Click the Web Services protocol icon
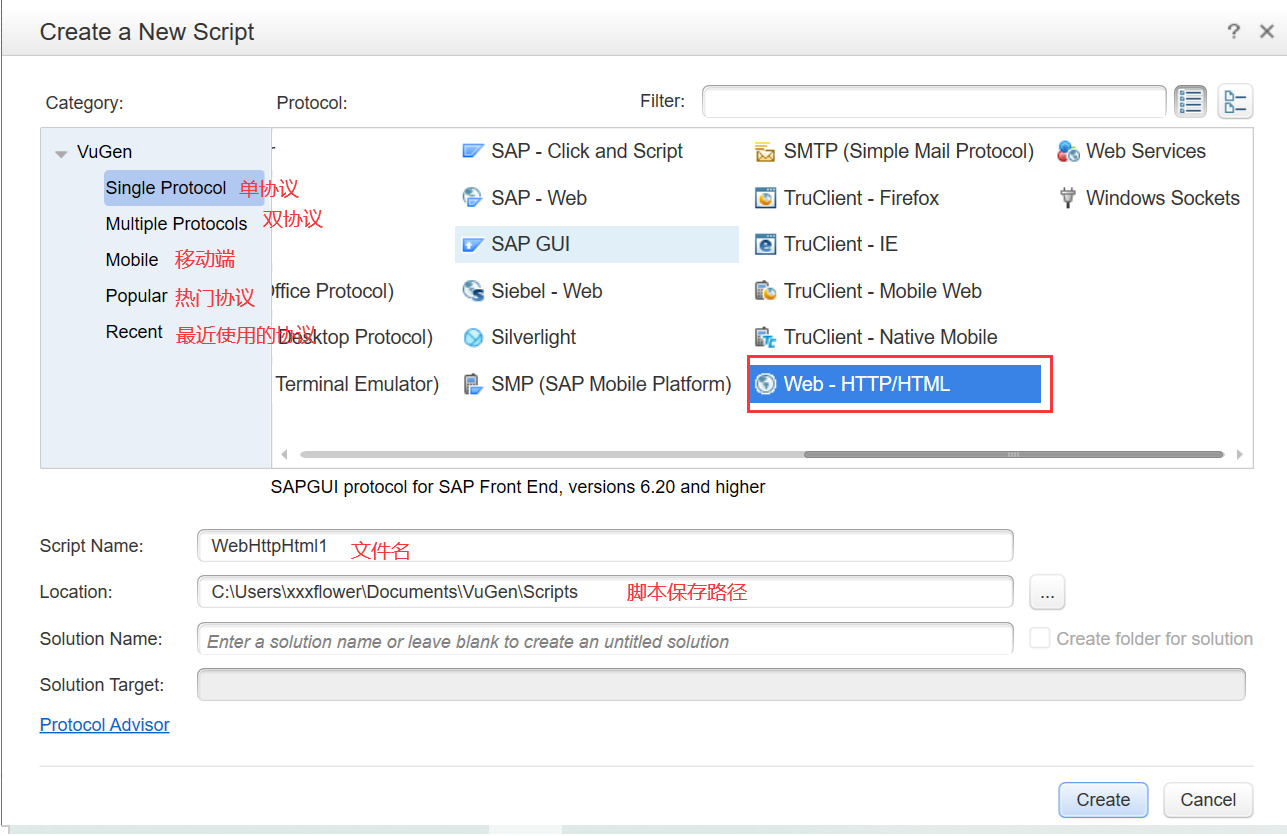Screen dimensions: 1287x836 [1068, 152]
